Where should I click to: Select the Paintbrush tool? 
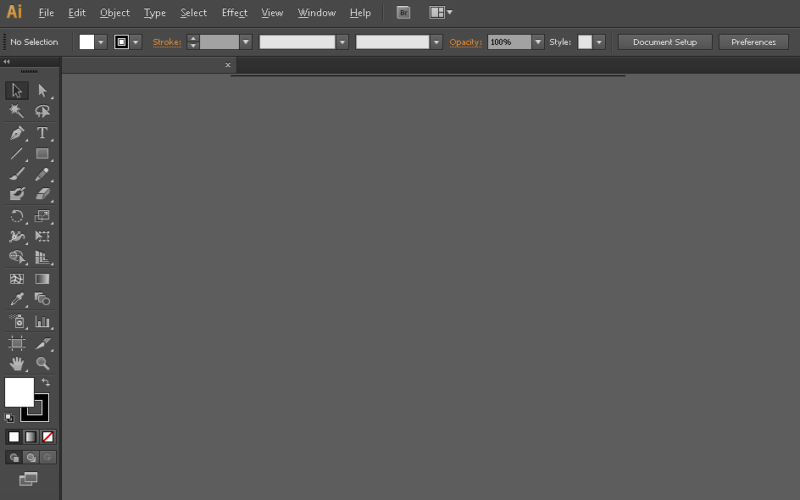point(17,174)
